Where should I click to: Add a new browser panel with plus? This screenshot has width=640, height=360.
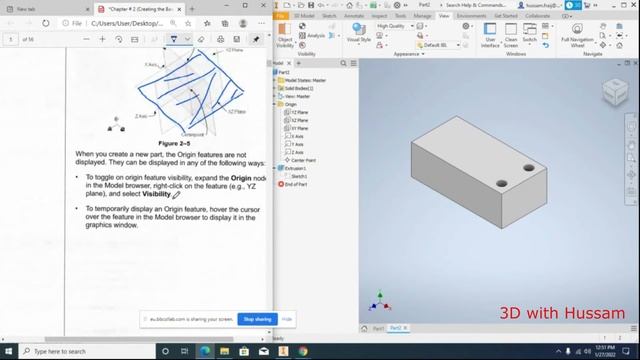[x=298, y=63]
